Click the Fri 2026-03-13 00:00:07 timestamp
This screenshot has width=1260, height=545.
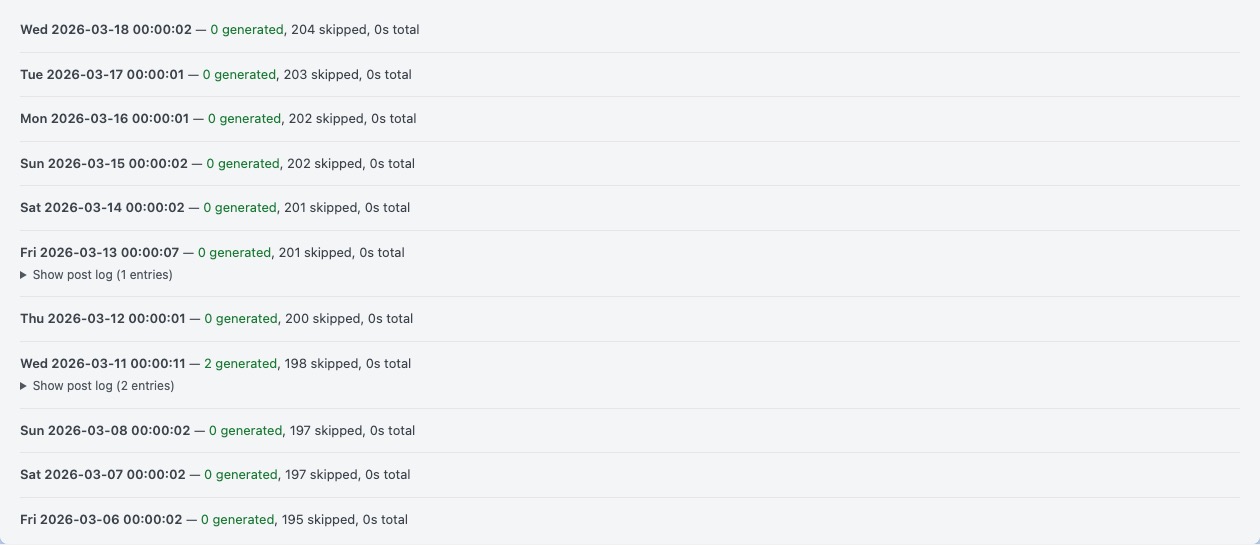point(99,253)
